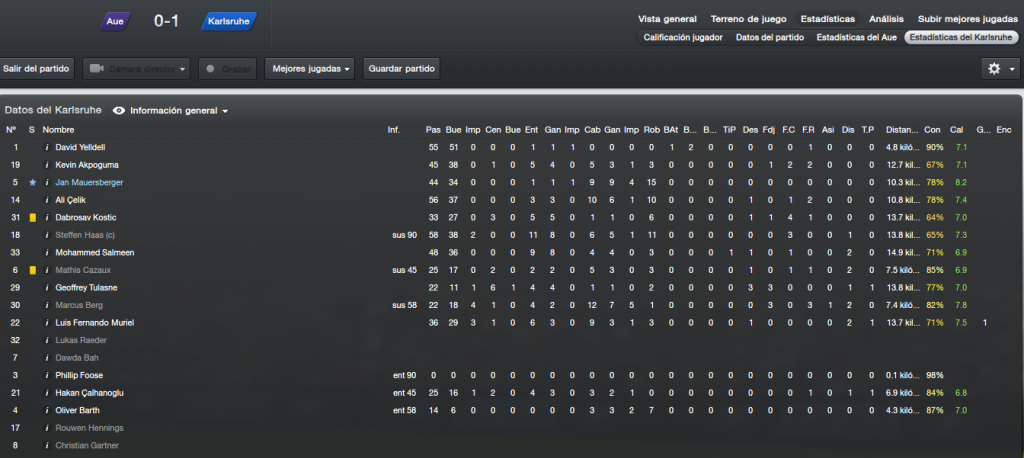
Task: Open the Cámara director dropdown
Action: 136,69
